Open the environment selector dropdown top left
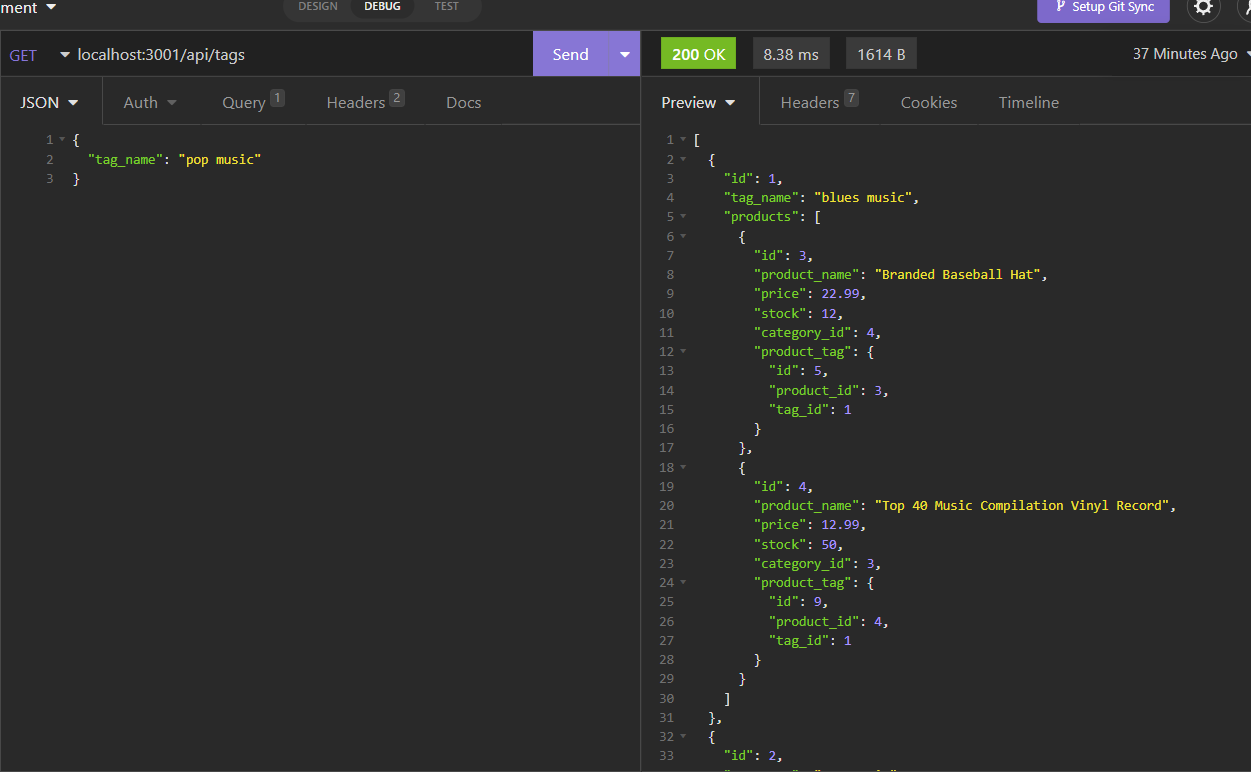Image resolution: width=1251 pixels, height=772 pixels. pyautogui.click(x=27, y=7)
